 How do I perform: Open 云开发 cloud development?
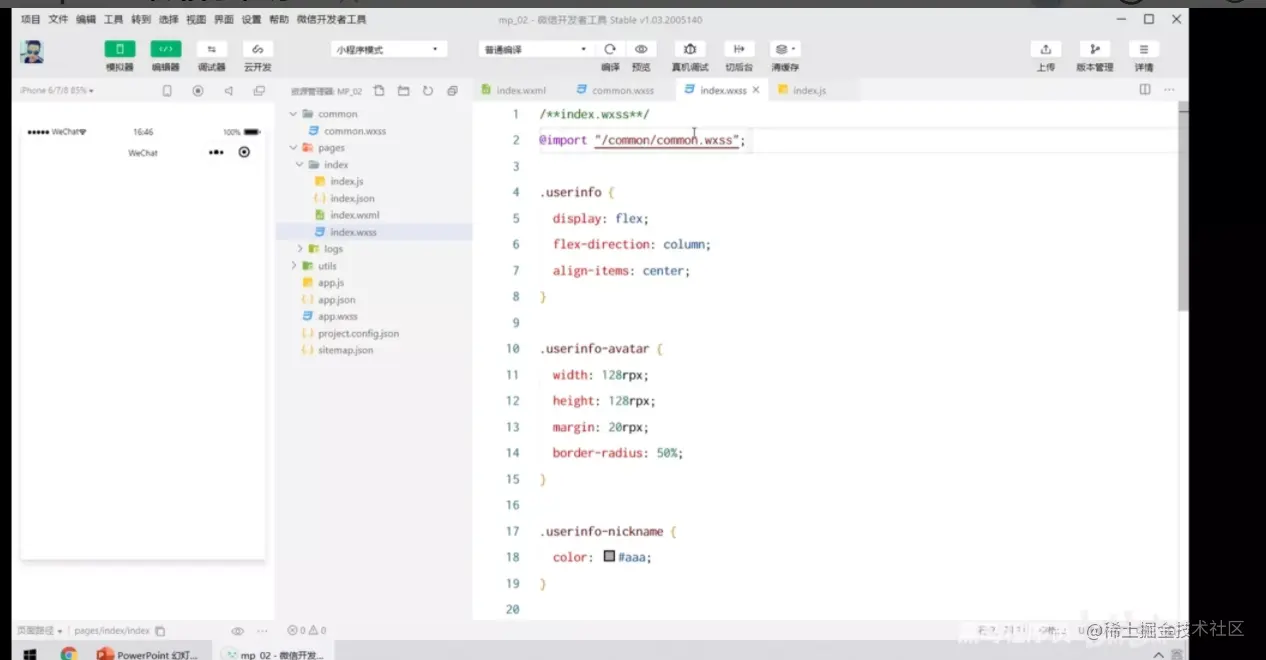[x=258, y=50]
